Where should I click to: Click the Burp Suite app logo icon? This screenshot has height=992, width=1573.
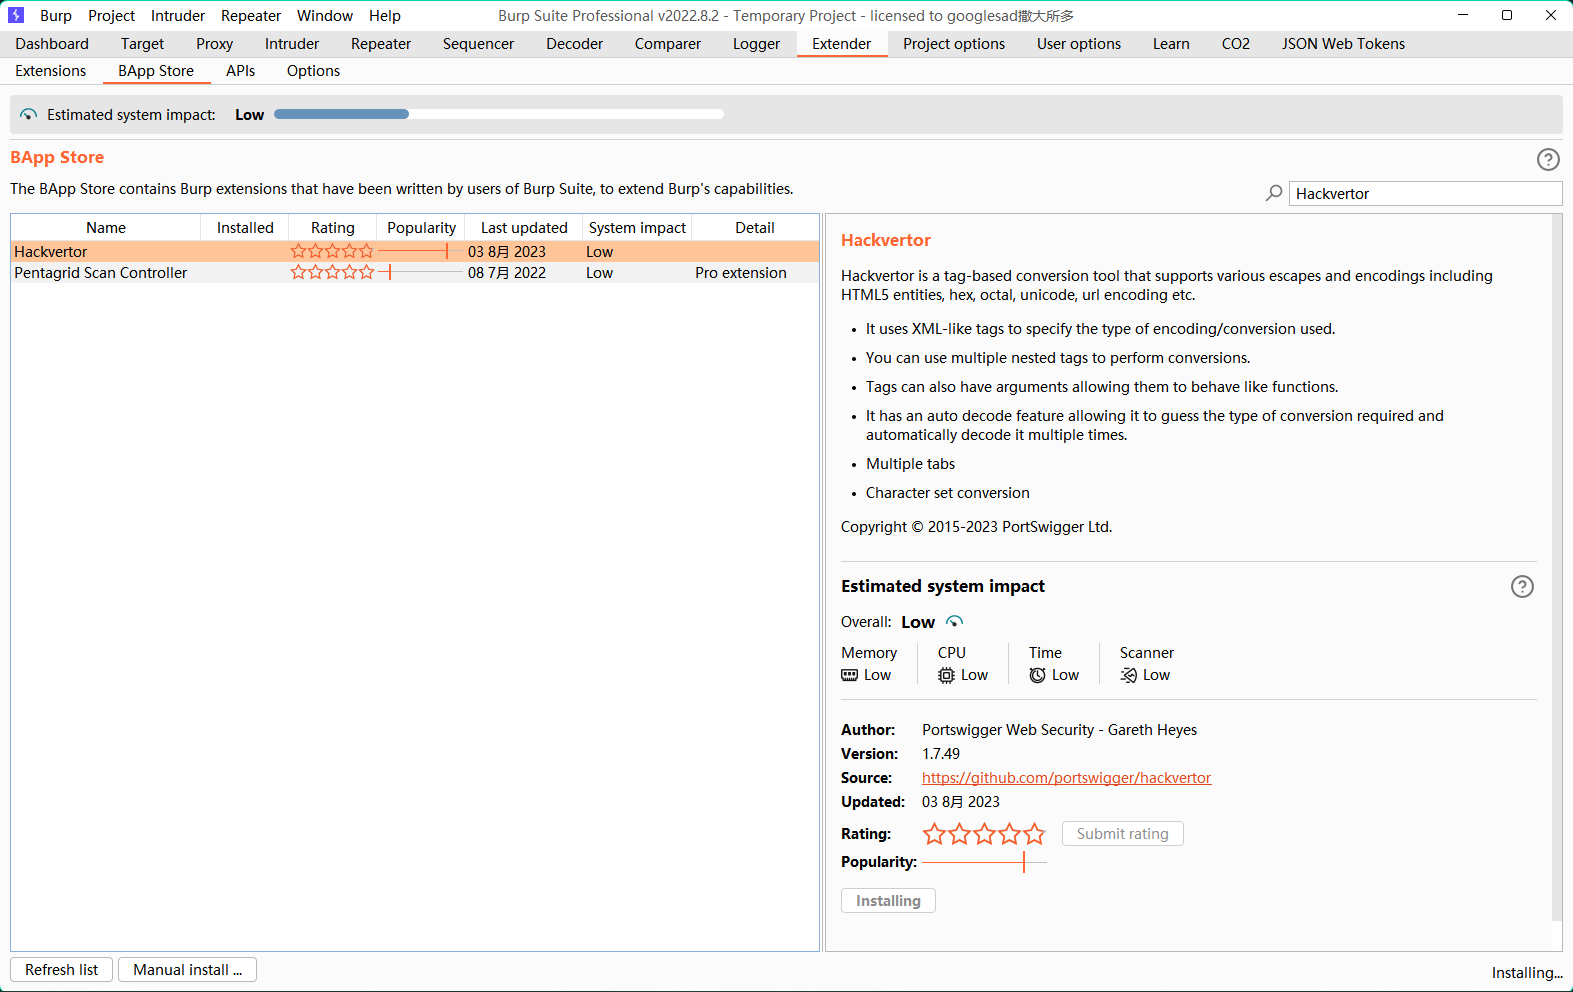click(16, 15)
